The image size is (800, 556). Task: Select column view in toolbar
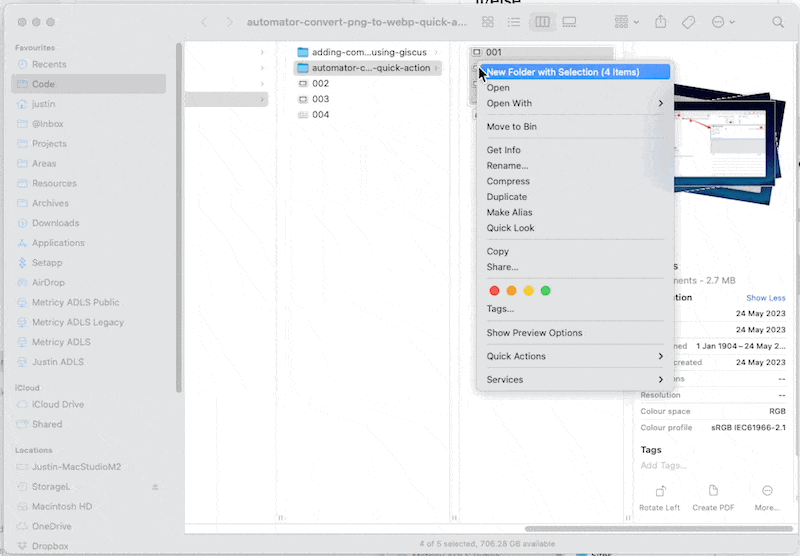tap(542, 22)
